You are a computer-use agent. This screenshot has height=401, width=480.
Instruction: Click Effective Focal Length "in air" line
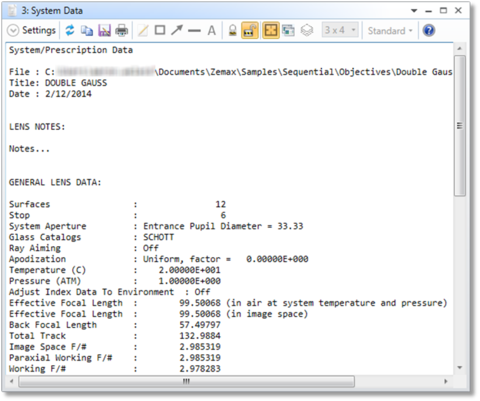pyautogui.click(x=228, y=303)
